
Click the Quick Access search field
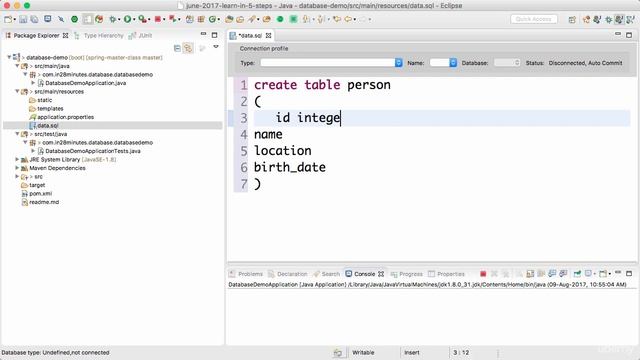coord(533,19)
